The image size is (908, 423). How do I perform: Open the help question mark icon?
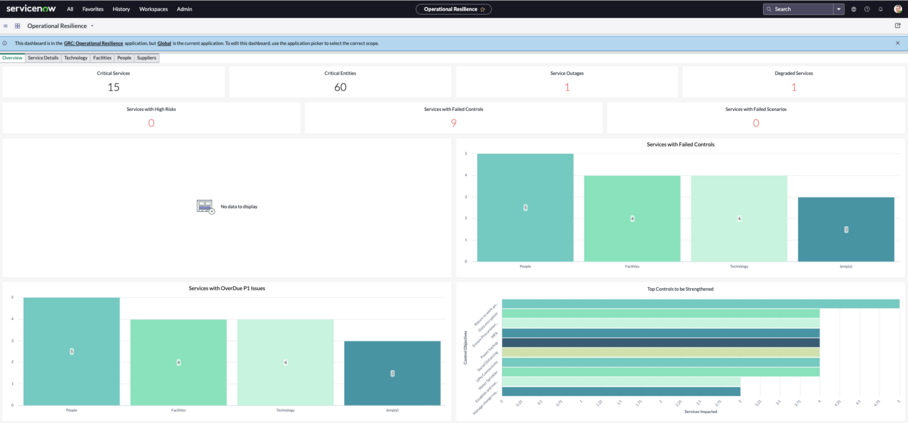tap(867, 9)
